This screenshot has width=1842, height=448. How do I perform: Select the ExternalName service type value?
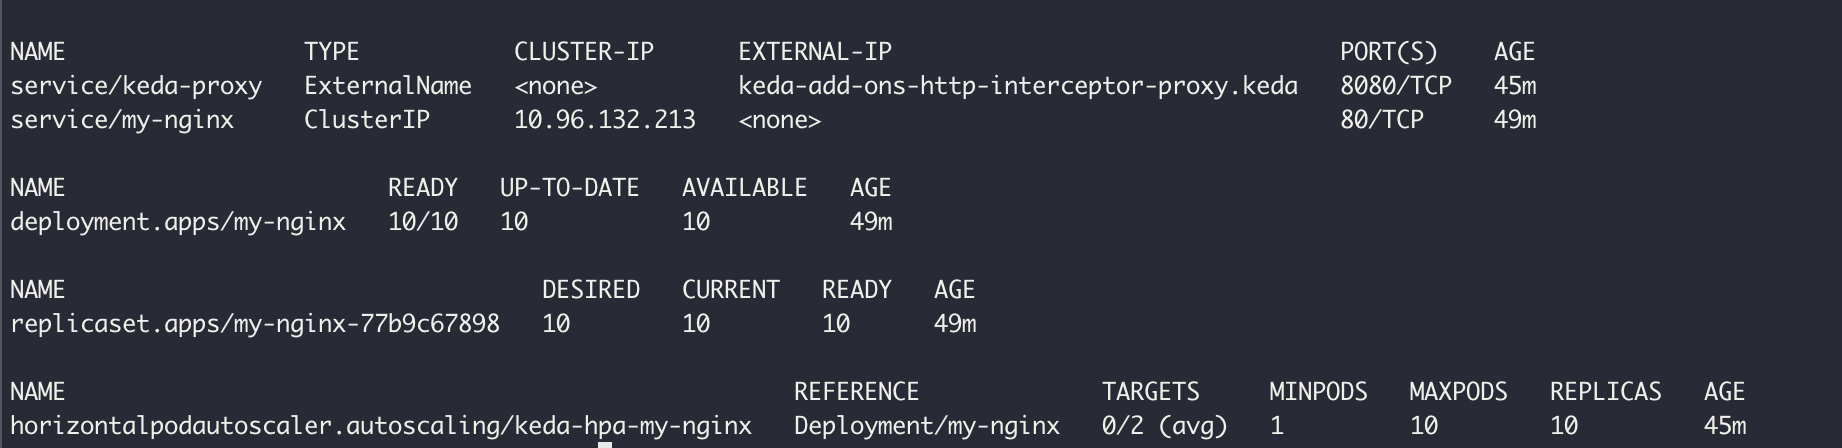tap(388, 86)
